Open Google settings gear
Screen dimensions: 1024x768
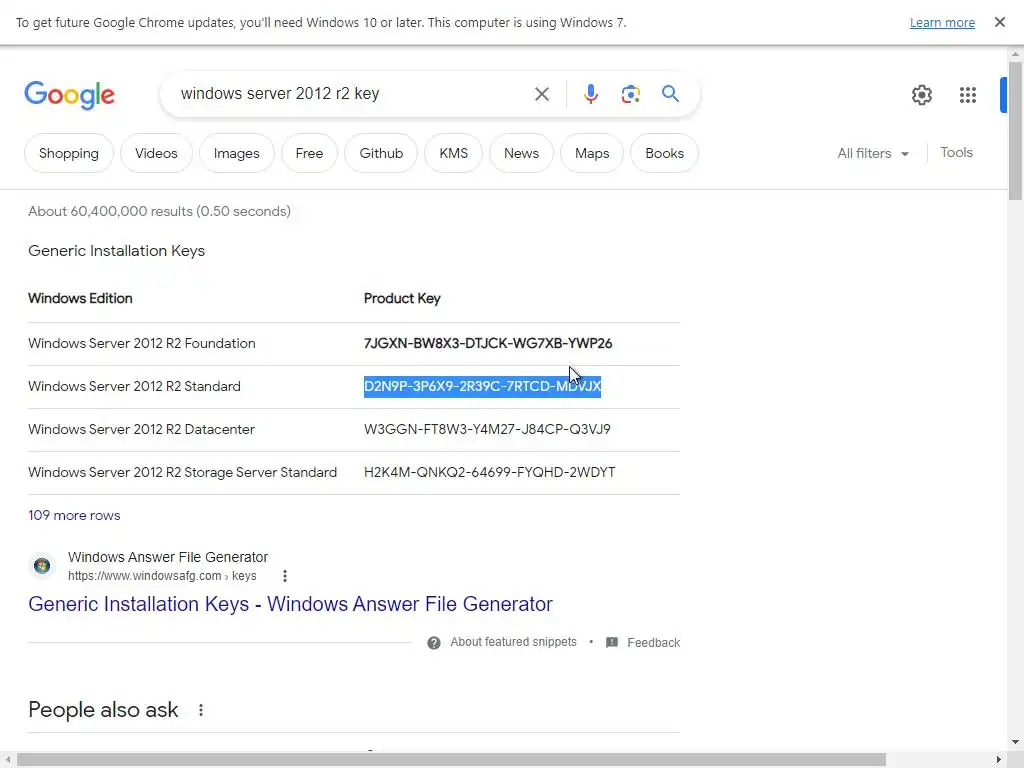pos(921,95)
